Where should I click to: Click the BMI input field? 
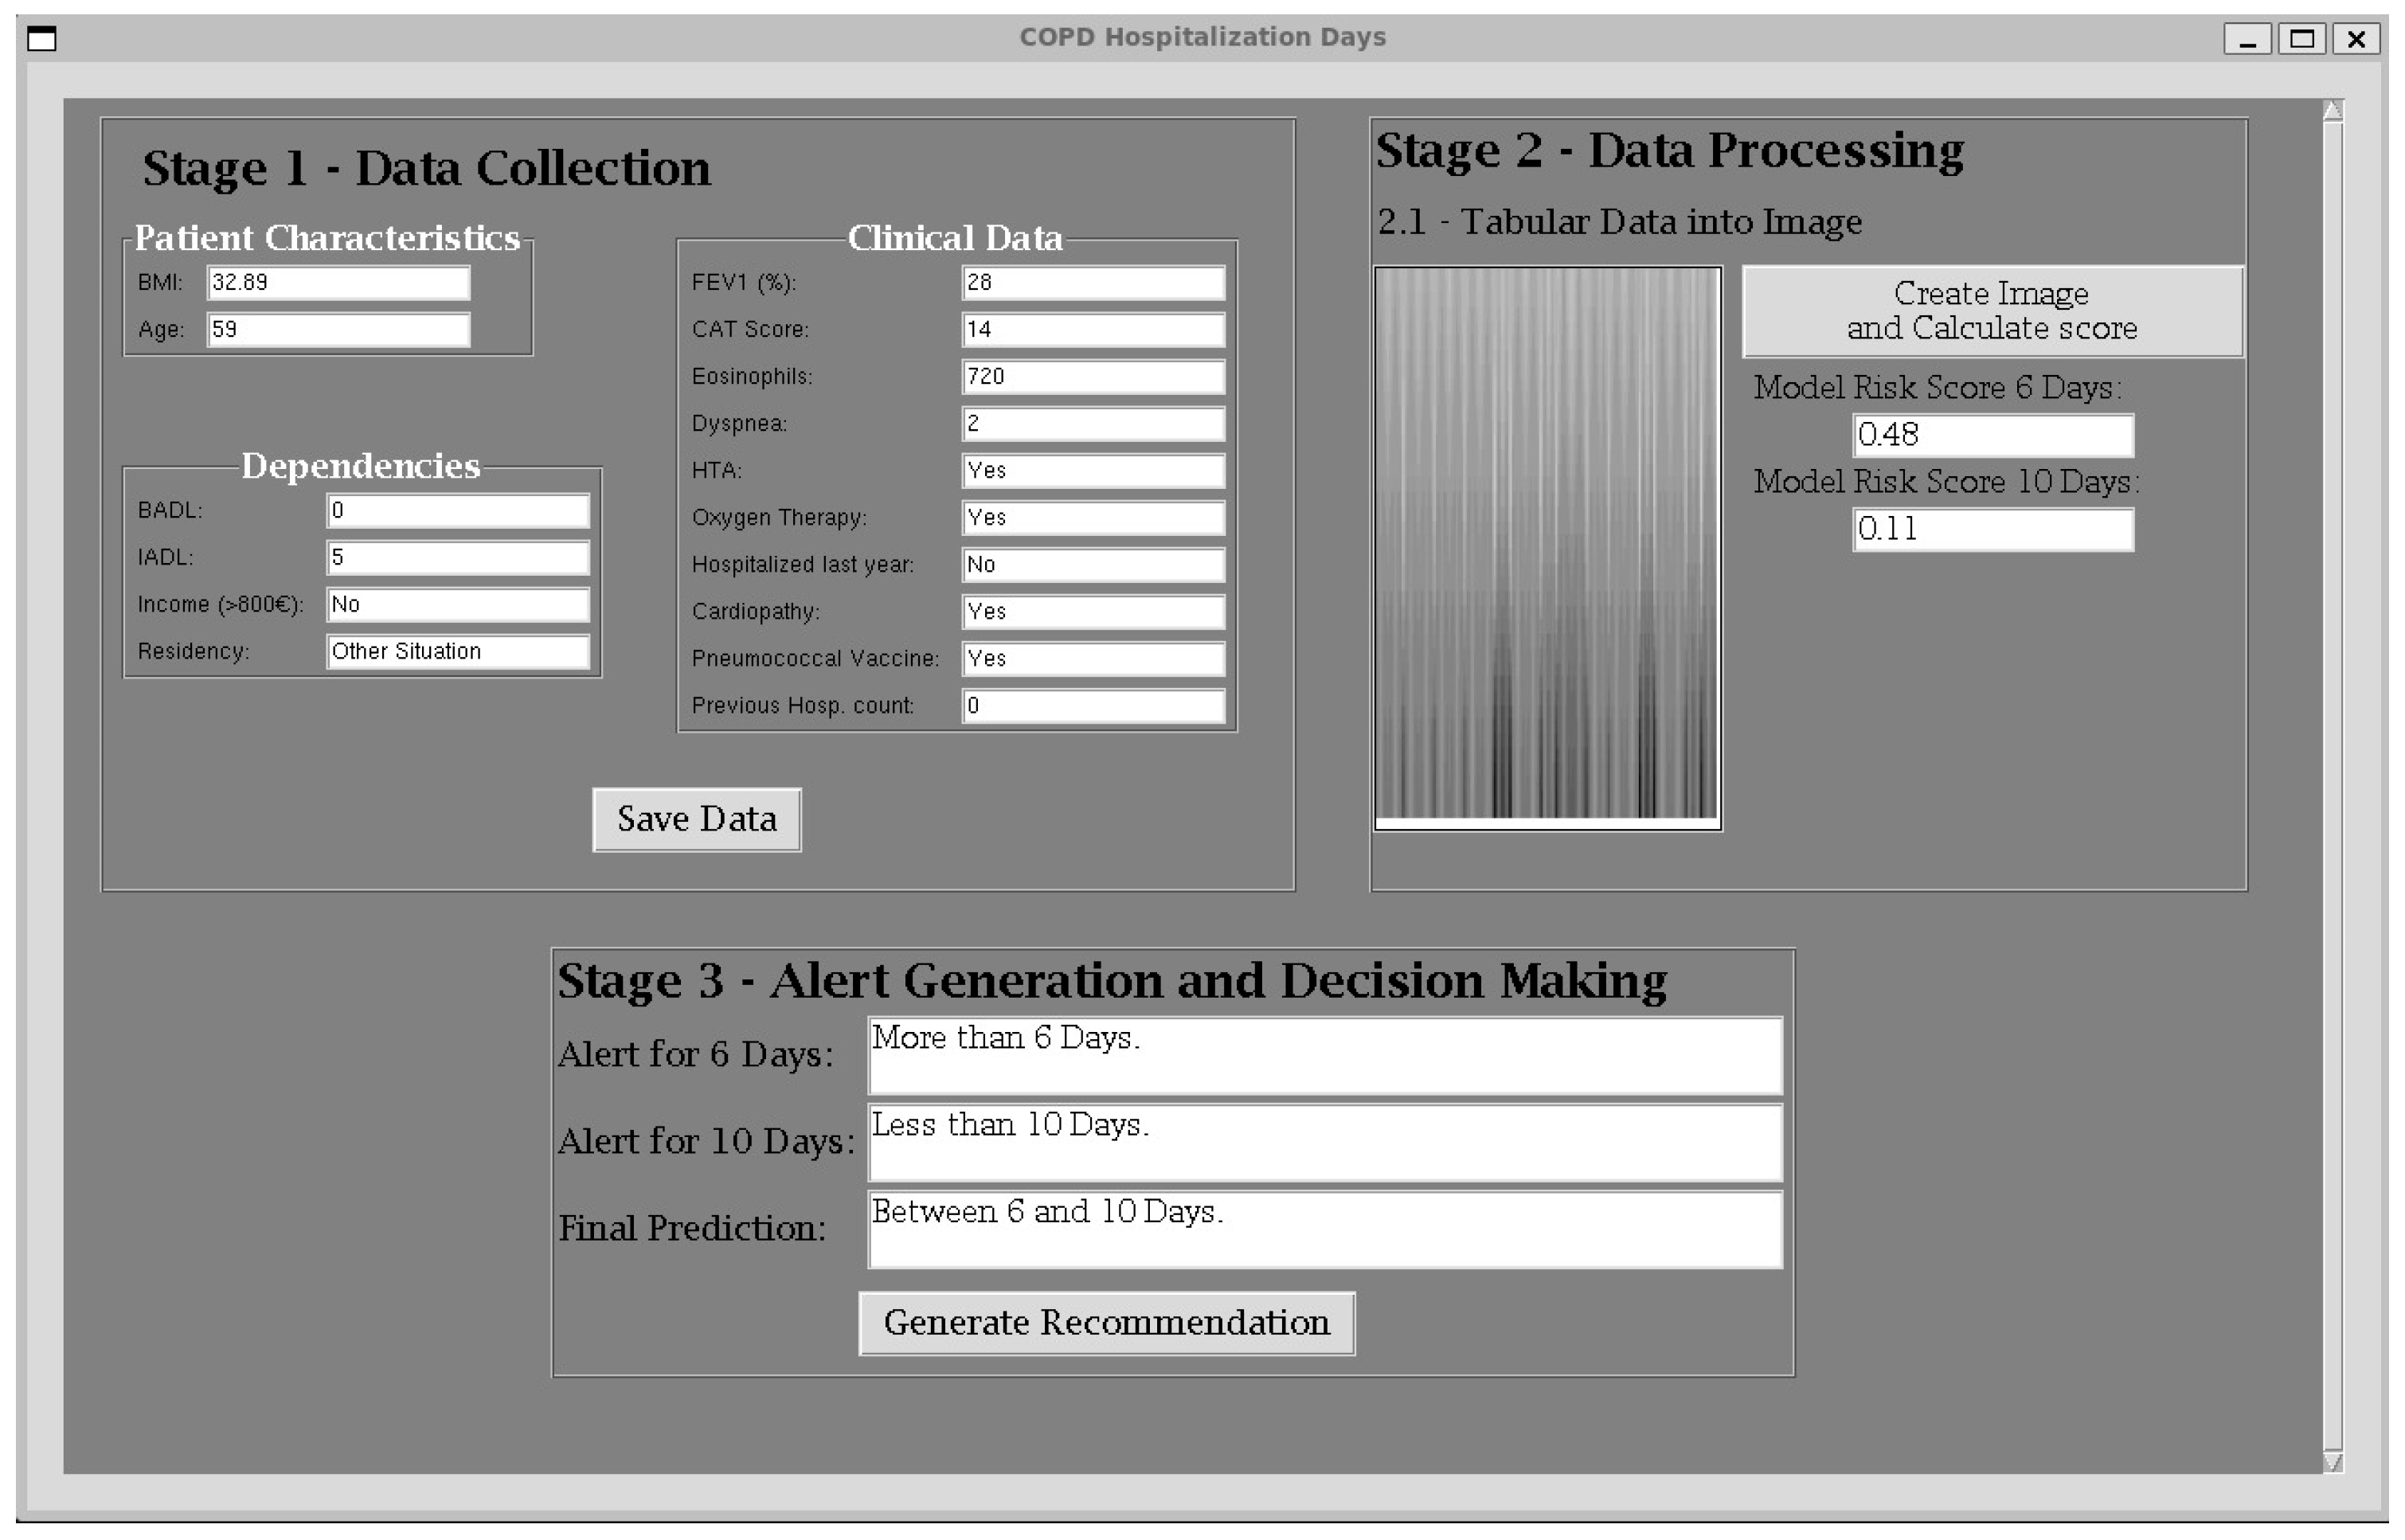click(x=338, y=283)
